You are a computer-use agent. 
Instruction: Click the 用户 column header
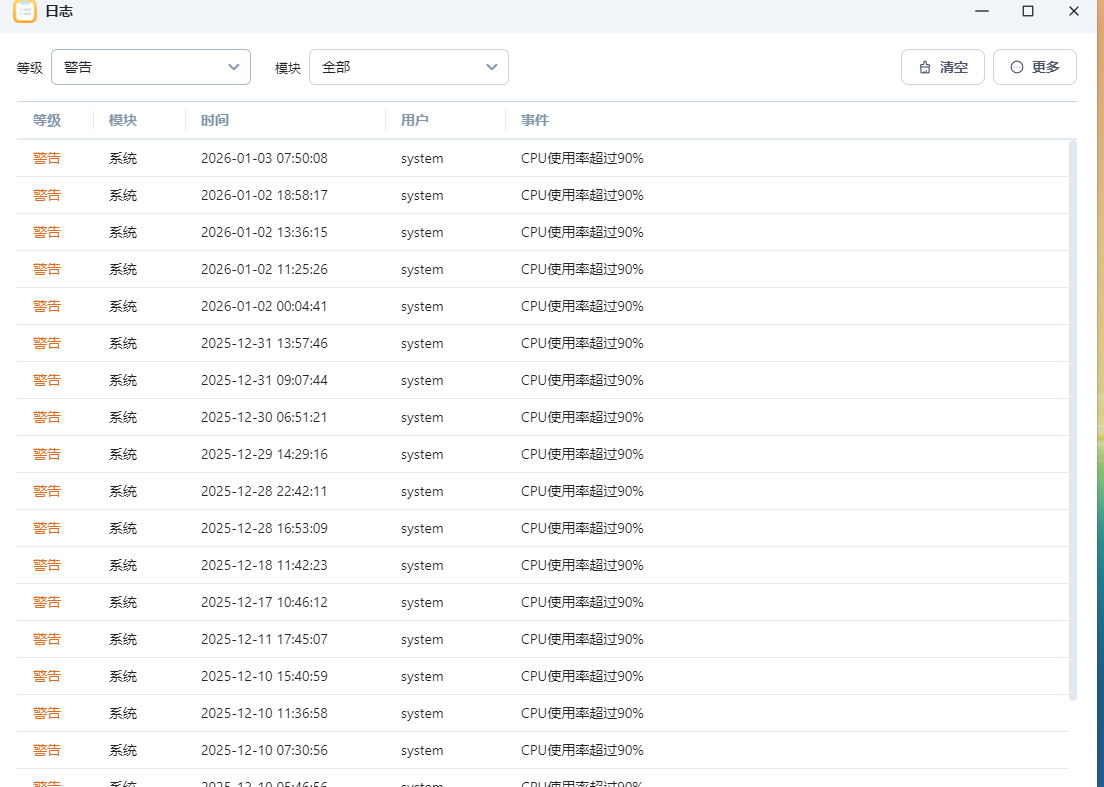[x=415, y=120]
